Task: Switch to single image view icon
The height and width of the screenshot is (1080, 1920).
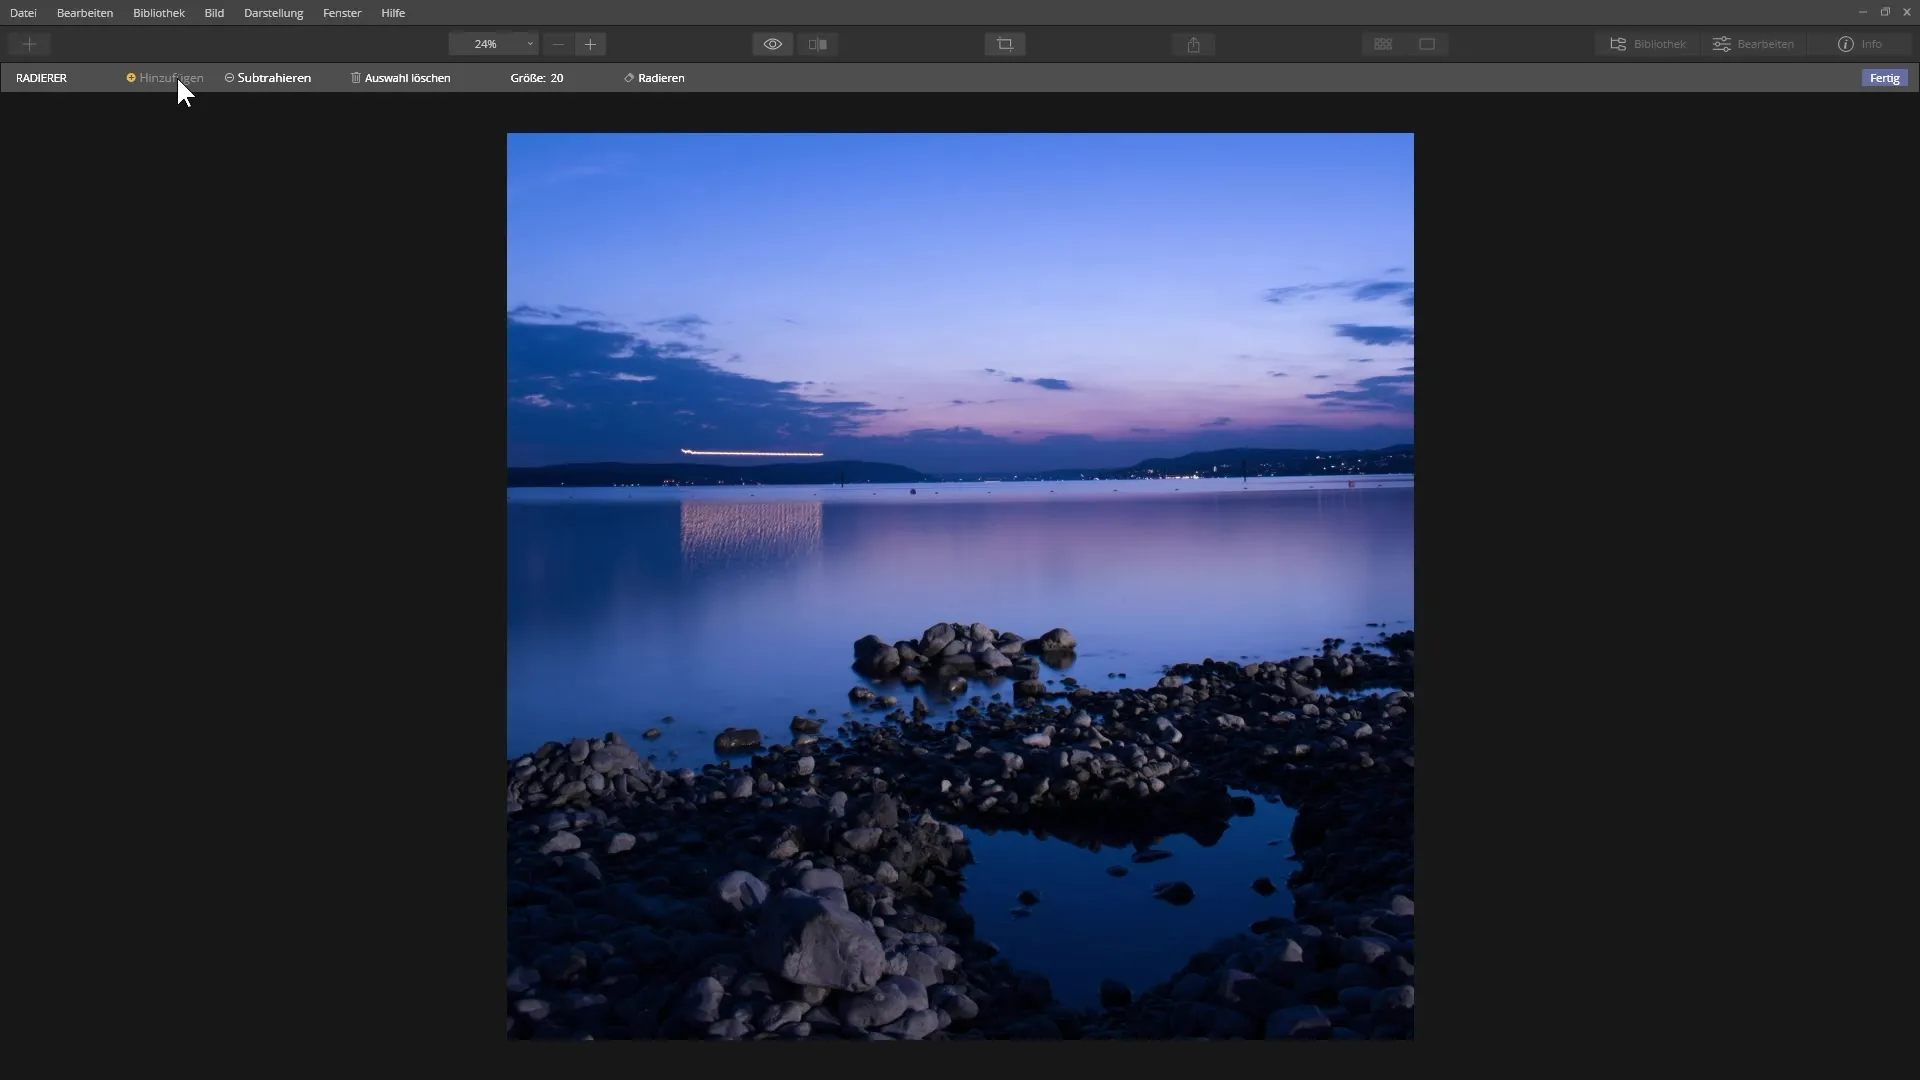Action: click(1427, 44)
